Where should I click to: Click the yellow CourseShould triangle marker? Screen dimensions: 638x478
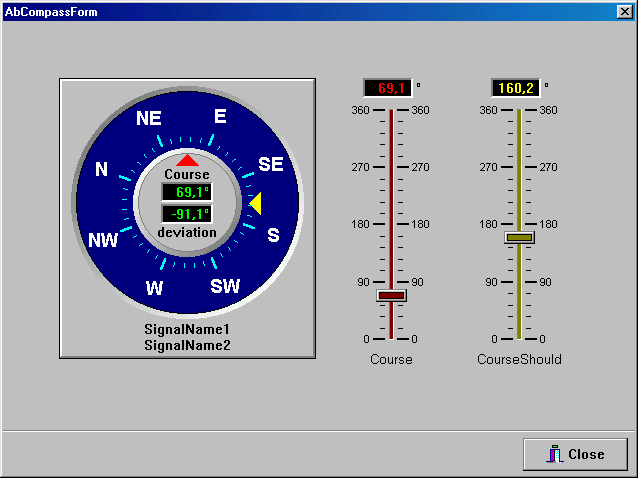[255, 203]
